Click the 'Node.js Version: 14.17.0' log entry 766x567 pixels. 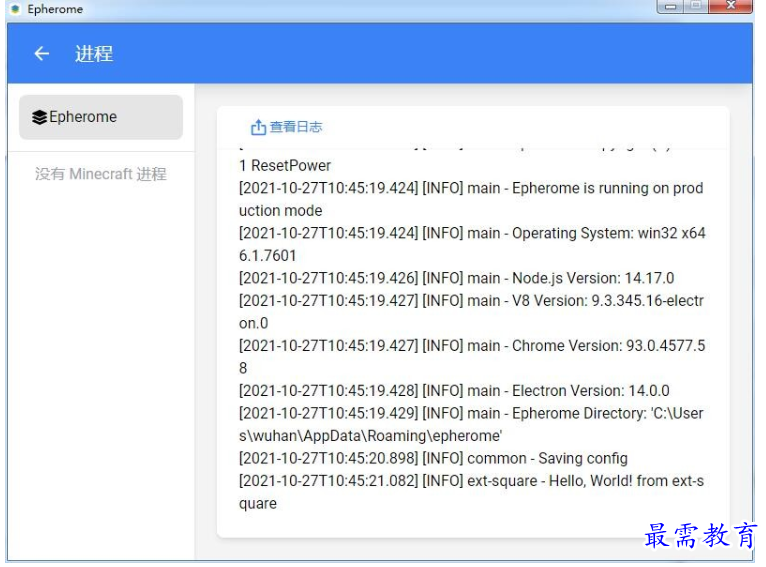click(x=456, y=278)
